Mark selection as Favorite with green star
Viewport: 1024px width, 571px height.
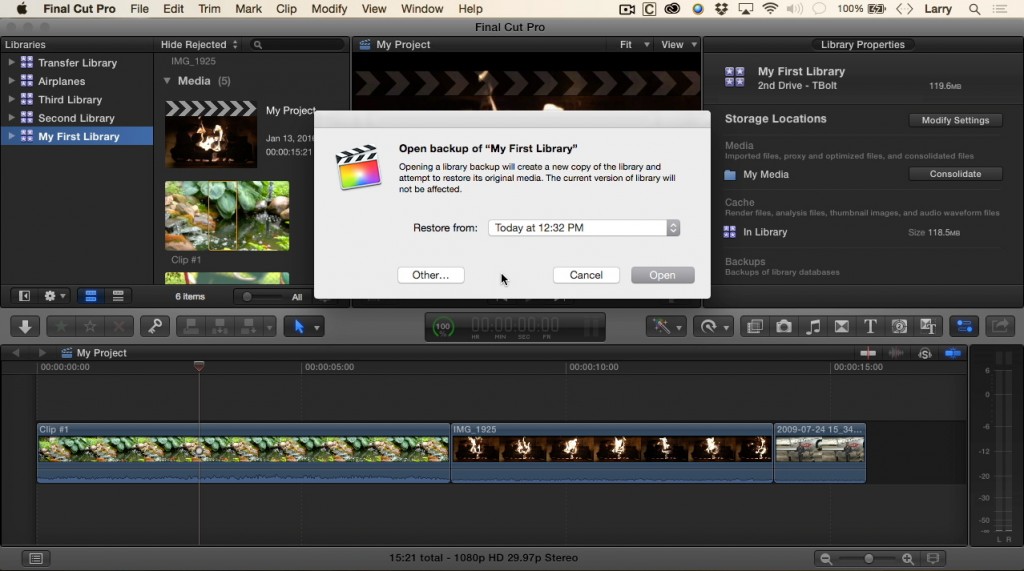pyautogui.click(x=61, y=326)
